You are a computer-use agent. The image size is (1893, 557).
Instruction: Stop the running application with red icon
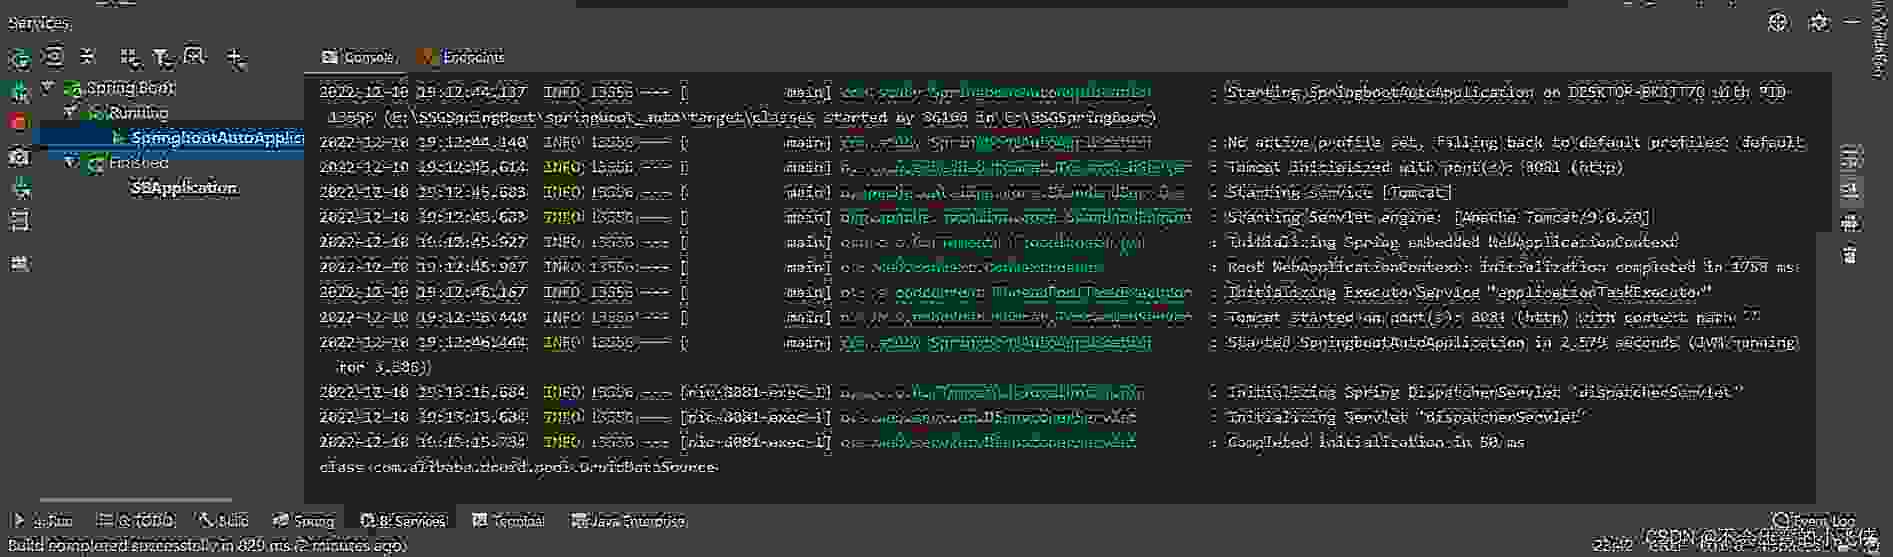pyautogui.click(x=19, y=123)
